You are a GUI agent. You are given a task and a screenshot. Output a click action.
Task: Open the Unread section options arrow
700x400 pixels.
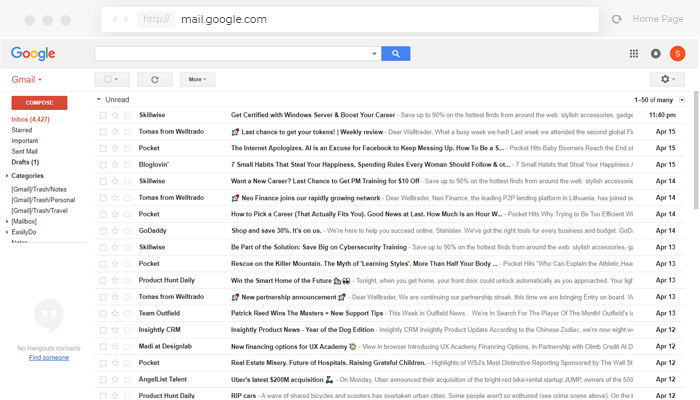(x=682, y=100)
